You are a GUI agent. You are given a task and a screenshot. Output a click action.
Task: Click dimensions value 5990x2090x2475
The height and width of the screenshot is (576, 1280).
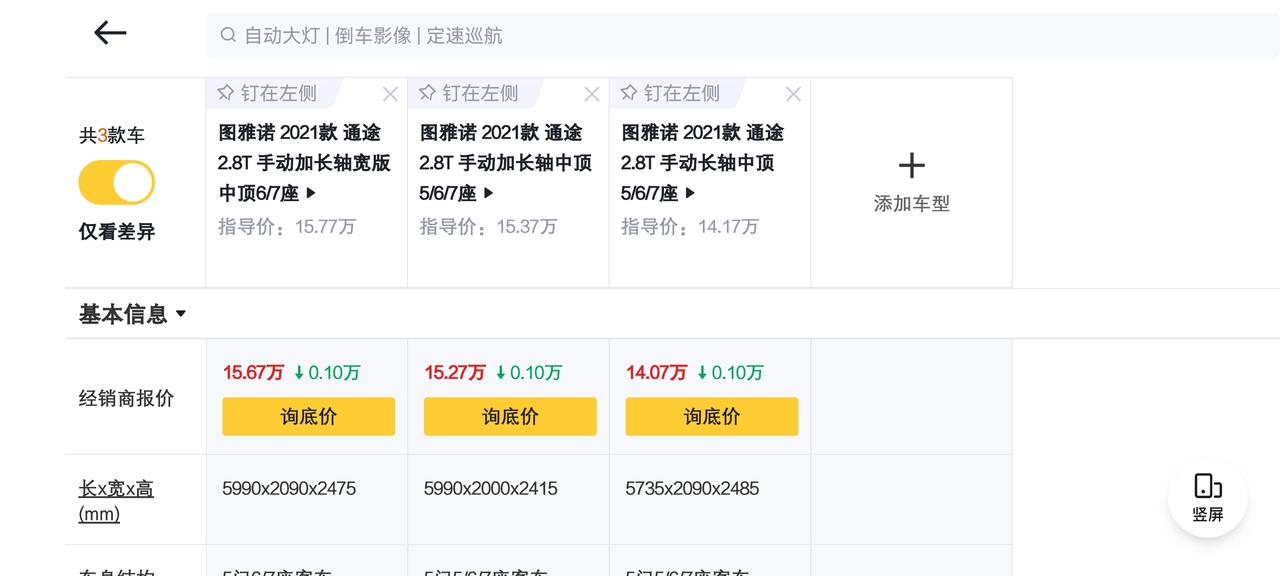point(289,488)
